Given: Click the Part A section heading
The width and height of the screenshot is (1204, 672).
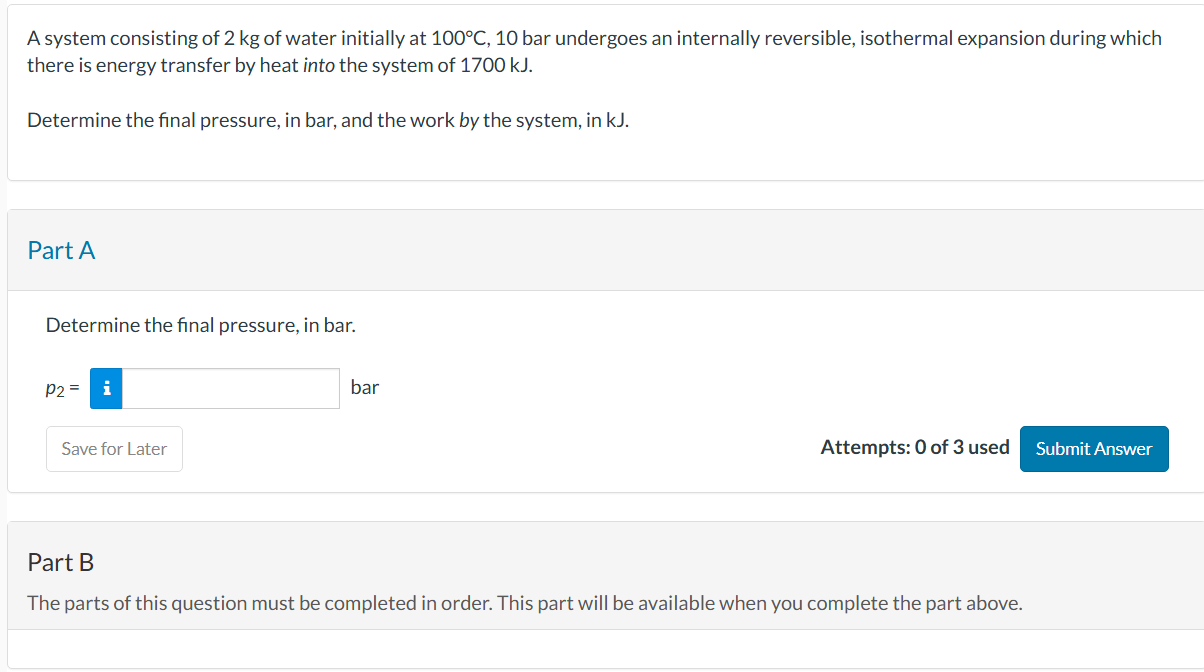Looking at the screenshot, I should tap(61, 251).
